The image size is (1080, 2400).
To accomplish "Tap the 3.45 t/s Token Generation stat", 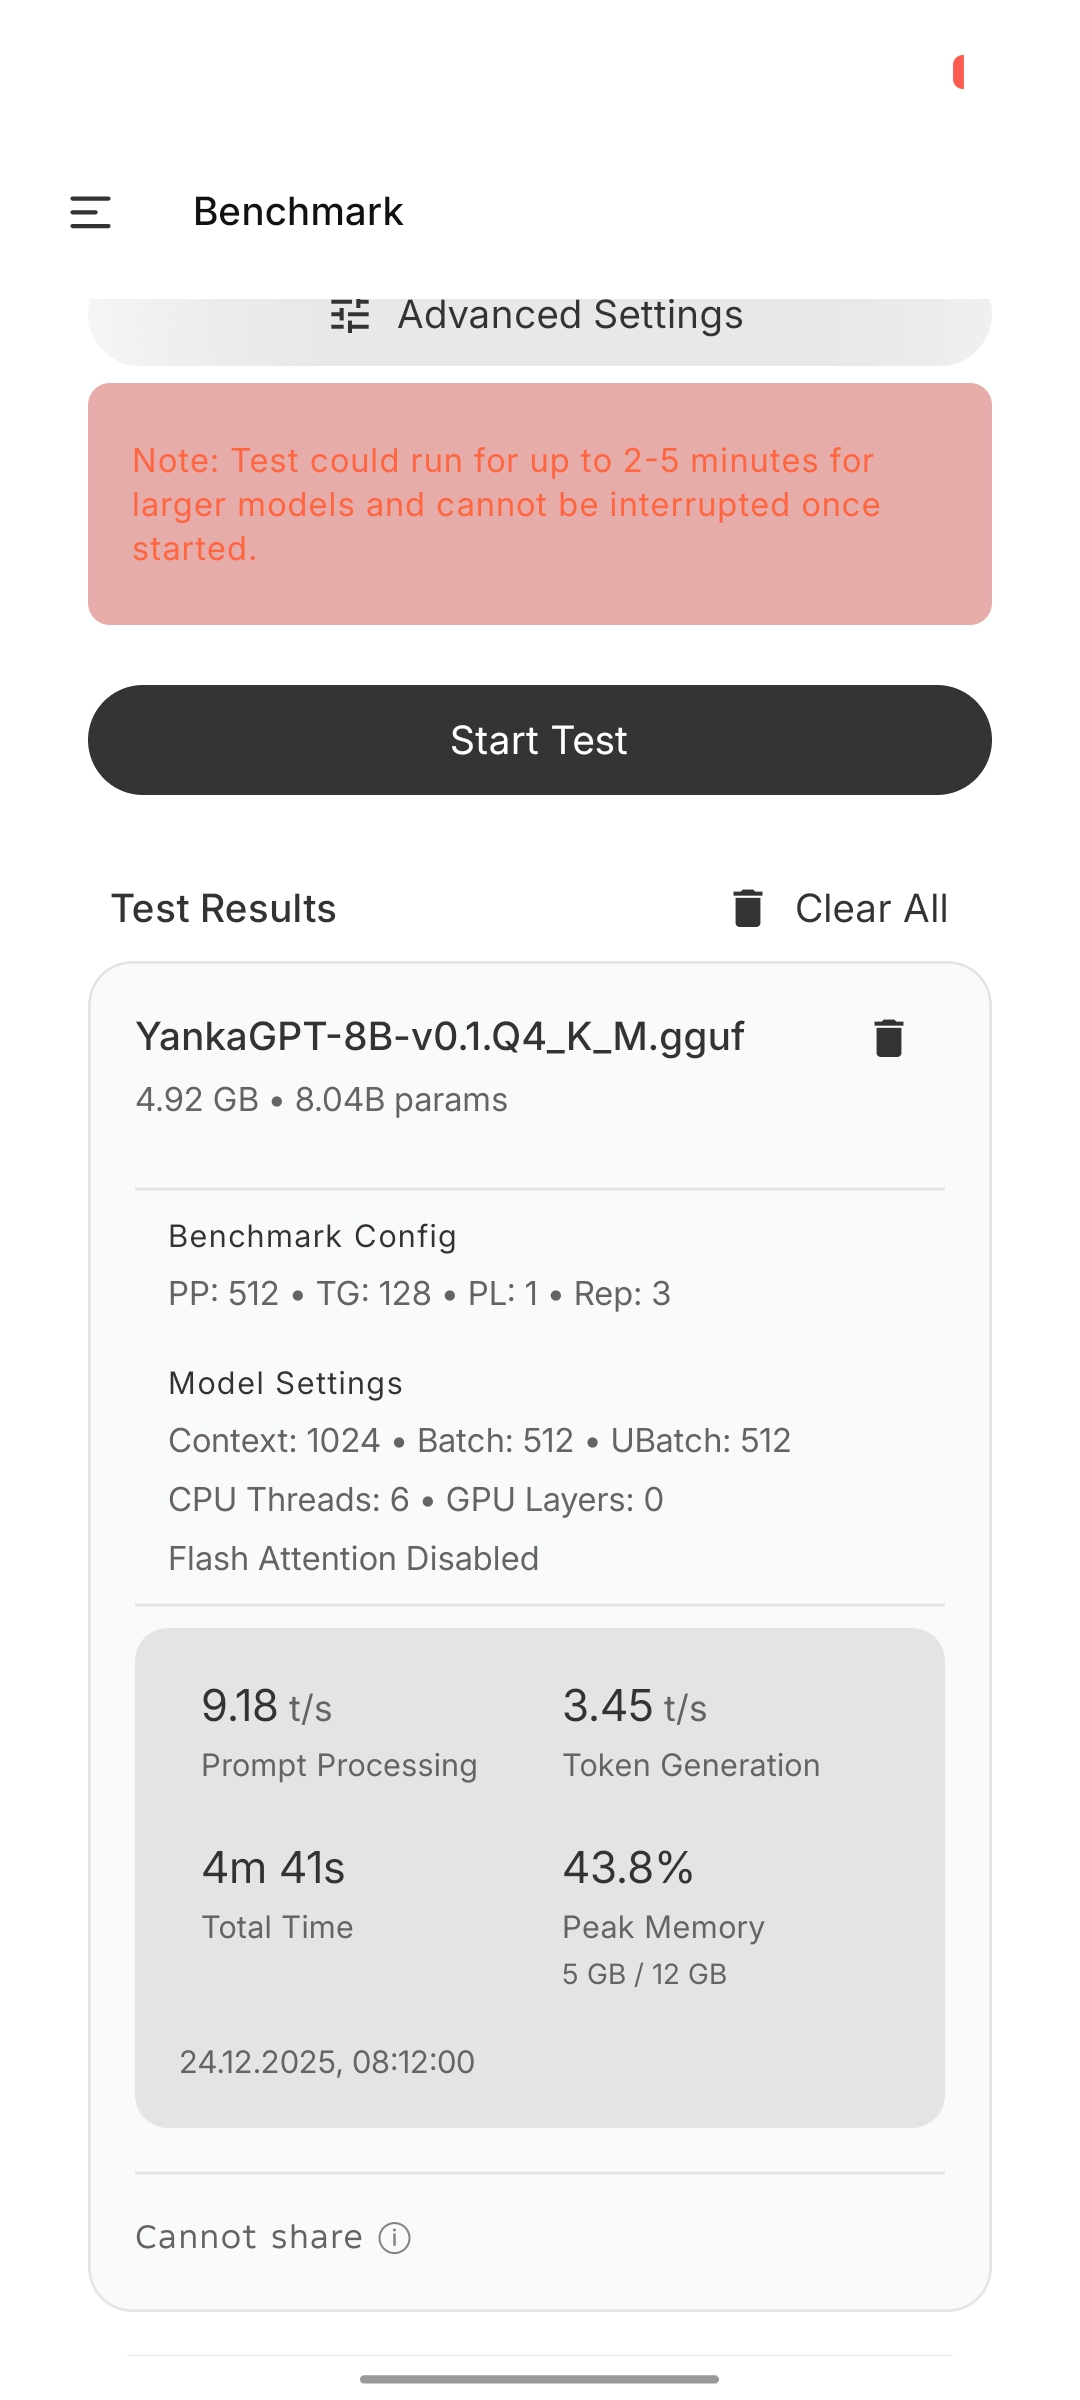I will [691, 1731].
